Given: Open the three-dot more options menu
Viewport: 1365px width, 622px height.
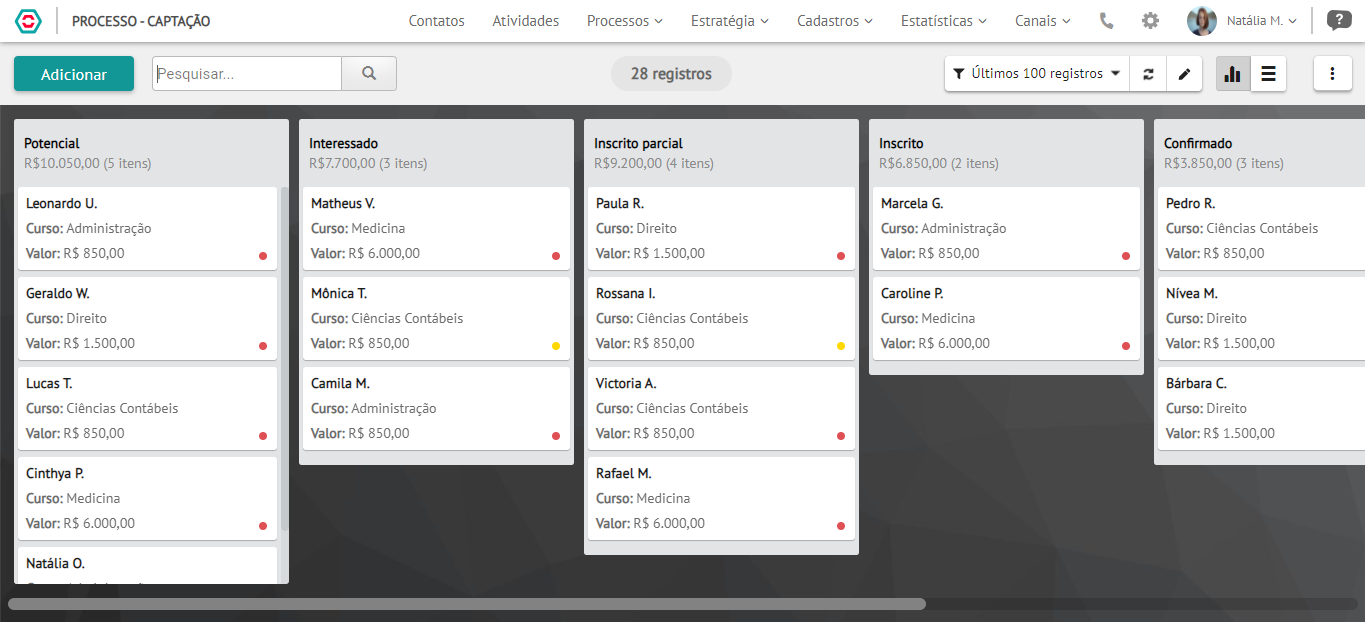Looking at the screenshot, I should tap(1332, 73).
